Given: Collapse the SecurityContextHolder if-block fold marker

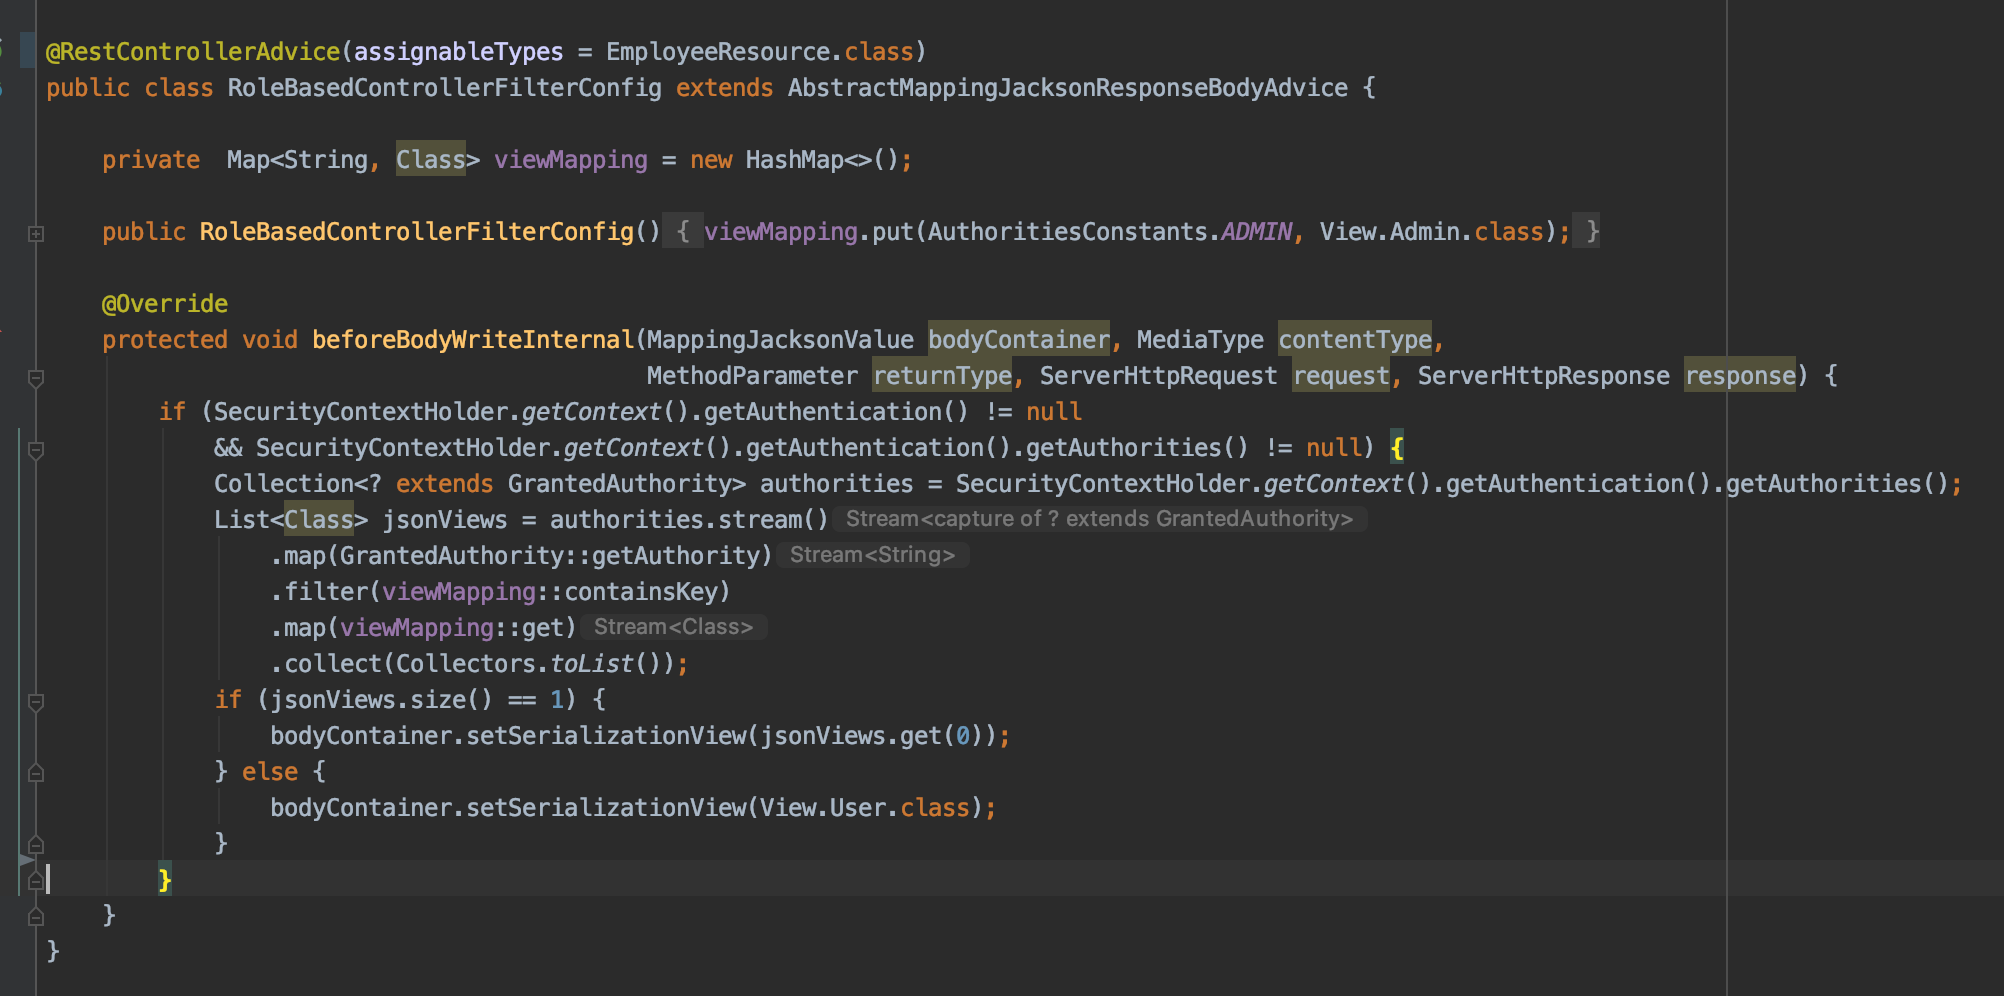Looking at the screenshot, I should pyautogui.click(x=36, y=450).
